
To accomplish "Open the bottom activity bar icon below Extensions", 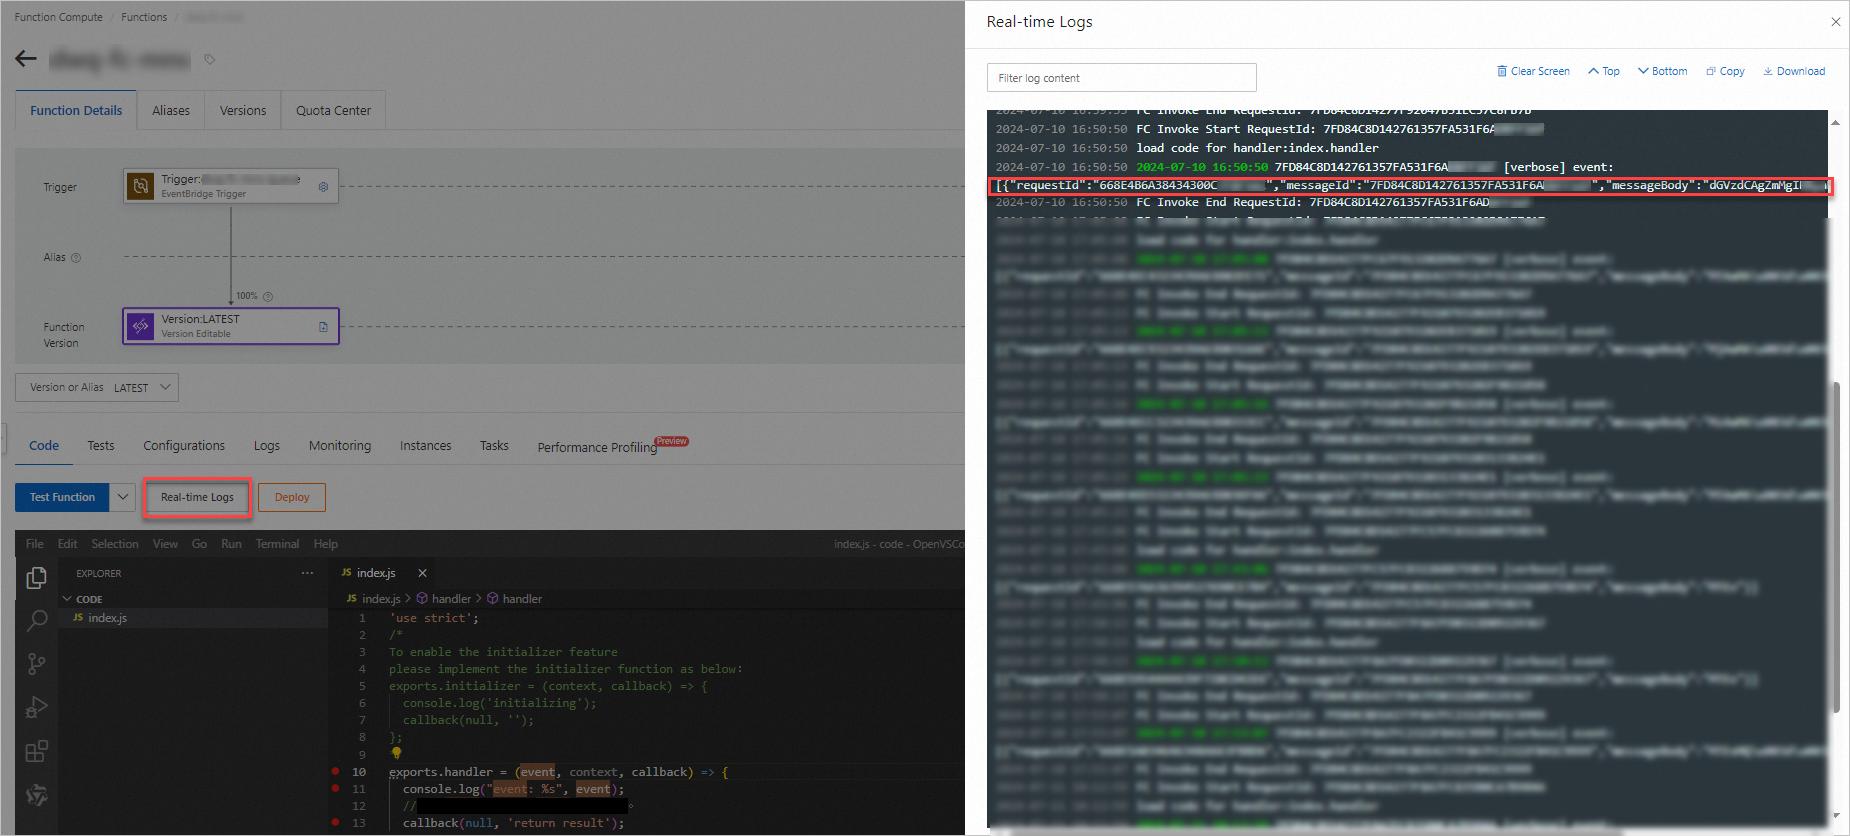I will click(36, 795).
